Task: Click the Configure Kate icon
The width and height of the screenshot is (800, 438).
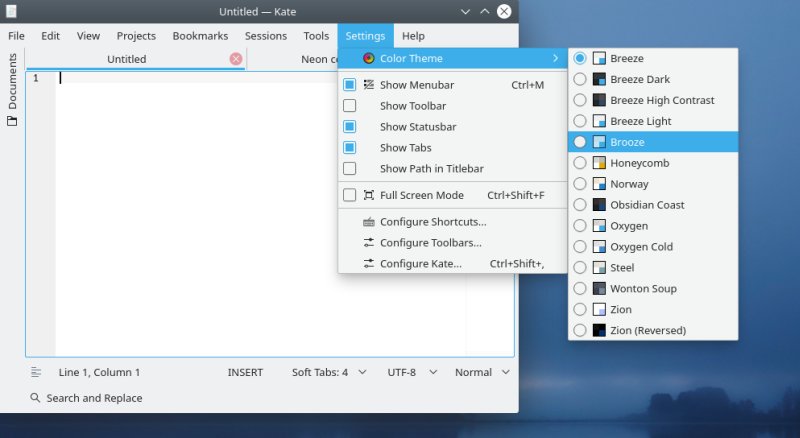Action: click(x=369, y=264)
